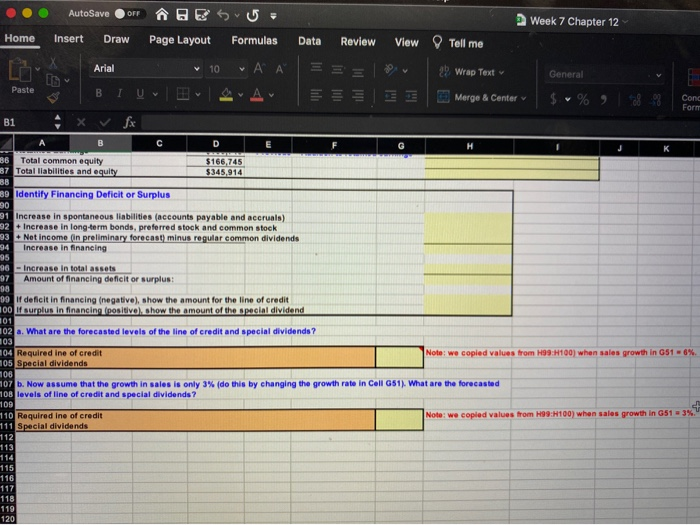The width and height of the screenshot is (700, 525).
Task: Click the Cancel X in formula bar
Action: click(81, 122)
